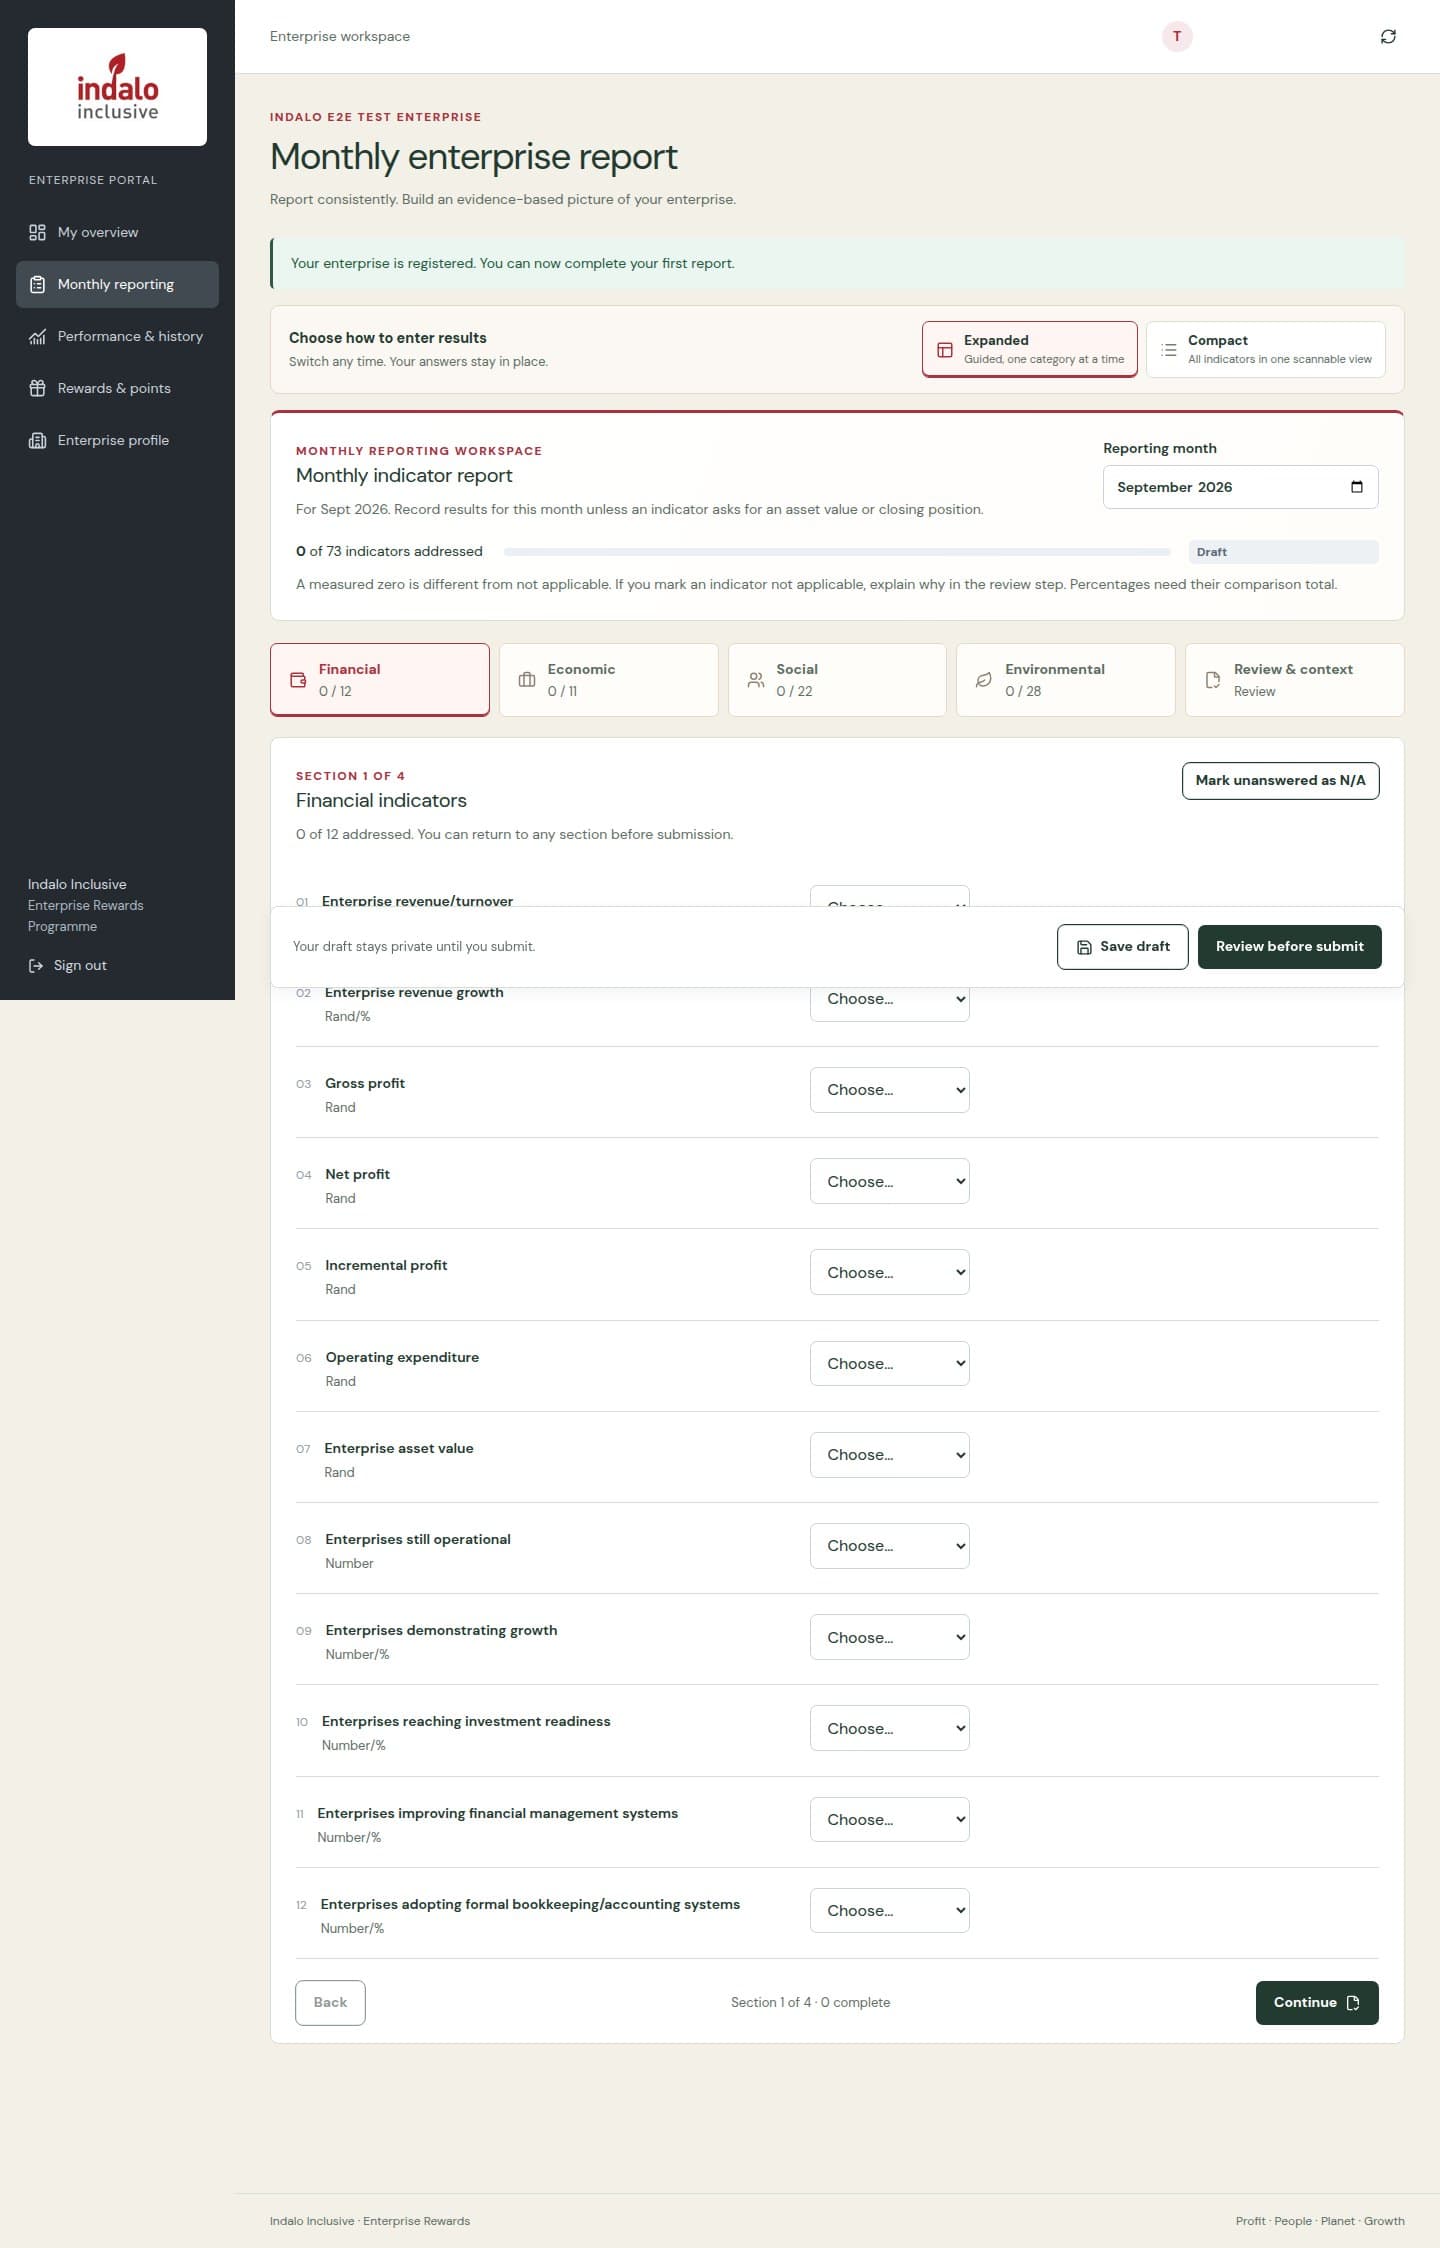Switch to Compact entry mode
Screen dimensions: 1440x2248
coord(1265,349)
